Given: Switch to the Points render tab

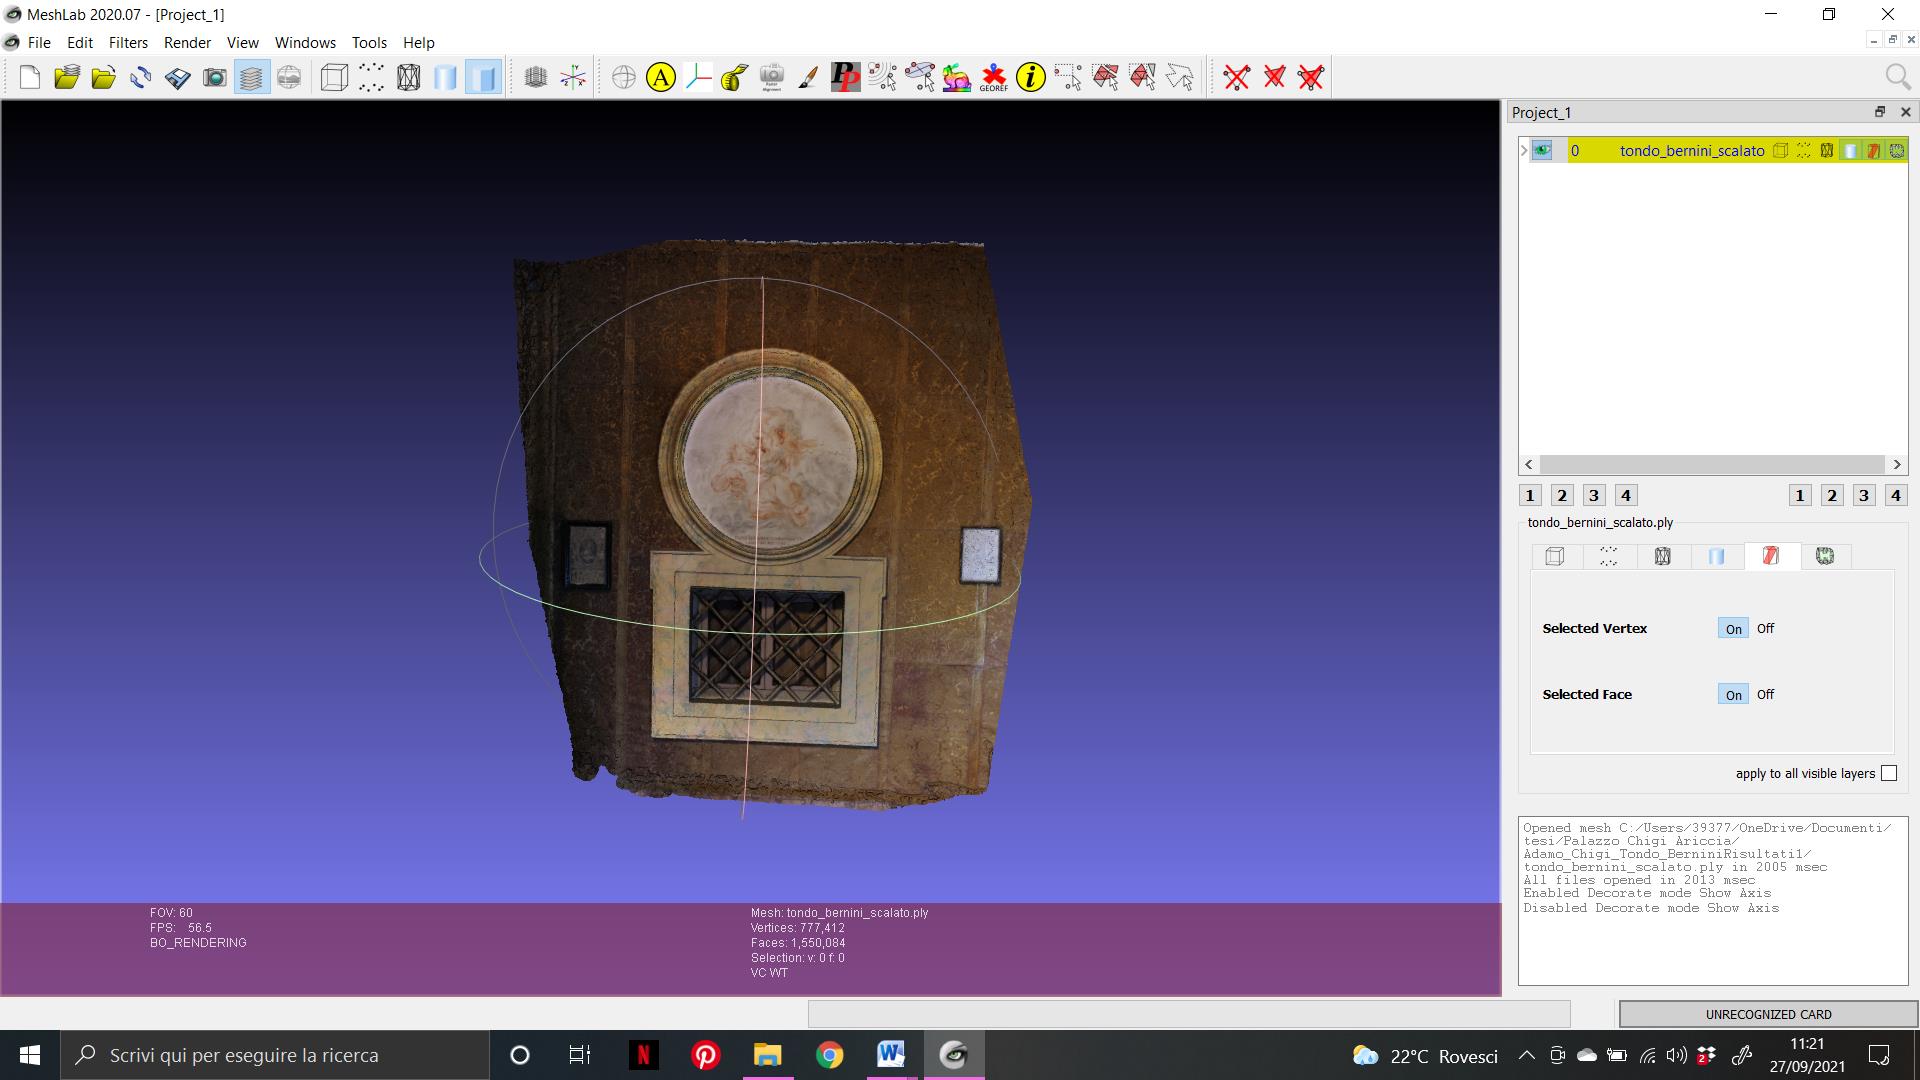Looking at the screenshot, I should point(1609,557).
